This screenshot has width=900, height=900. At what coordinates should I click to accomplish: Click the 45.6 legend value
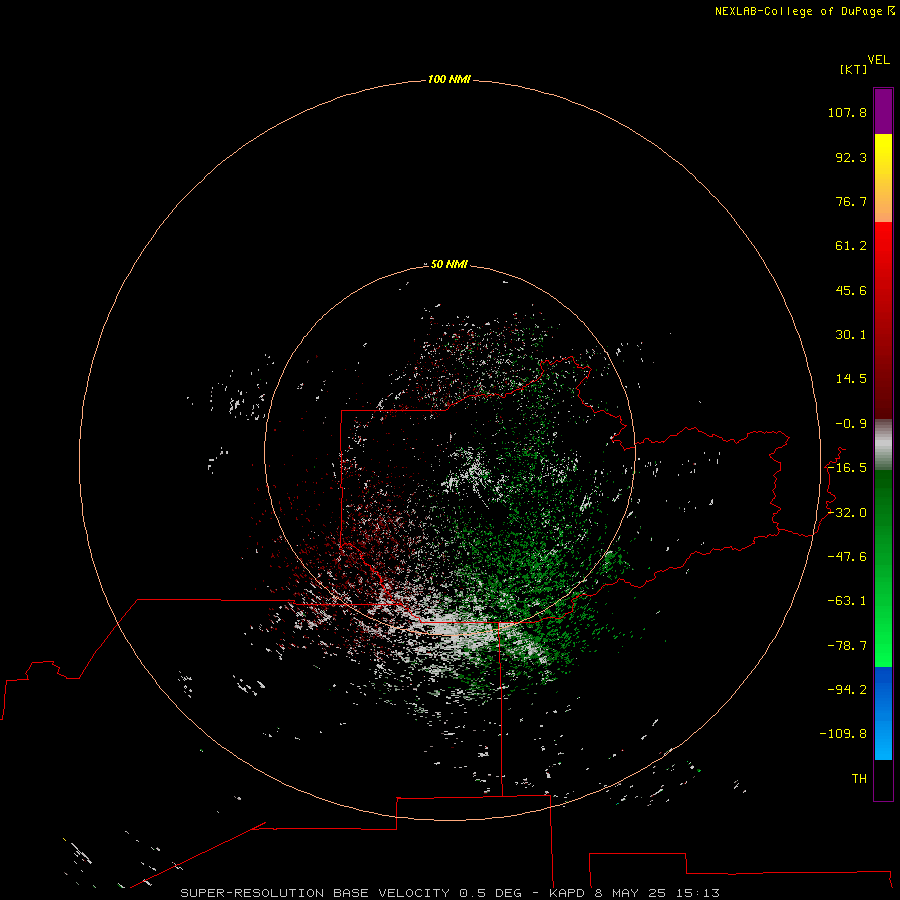[x=851, y=290]
